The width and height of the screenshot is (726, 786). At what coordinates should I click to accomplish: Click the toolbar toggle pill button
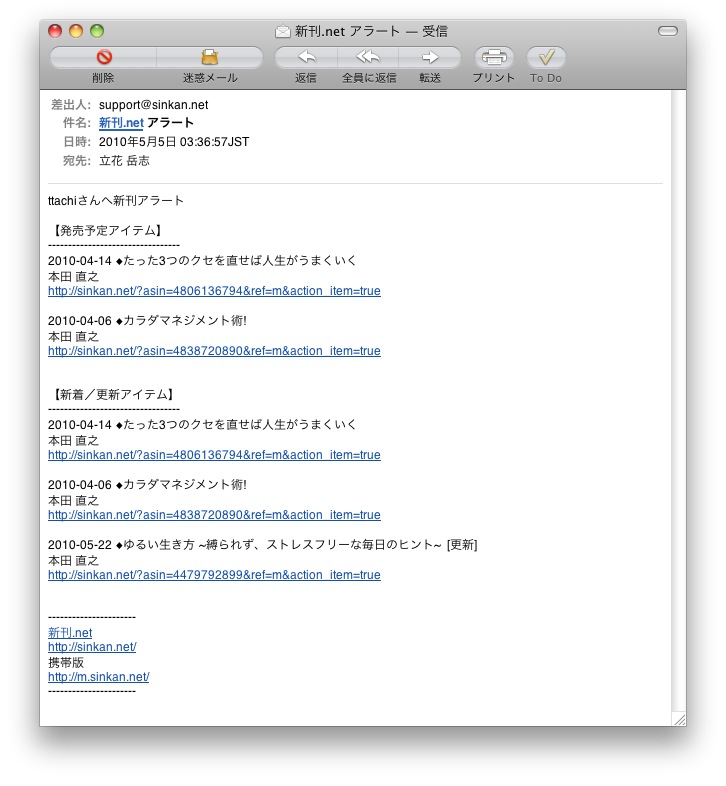pos(667,31)
